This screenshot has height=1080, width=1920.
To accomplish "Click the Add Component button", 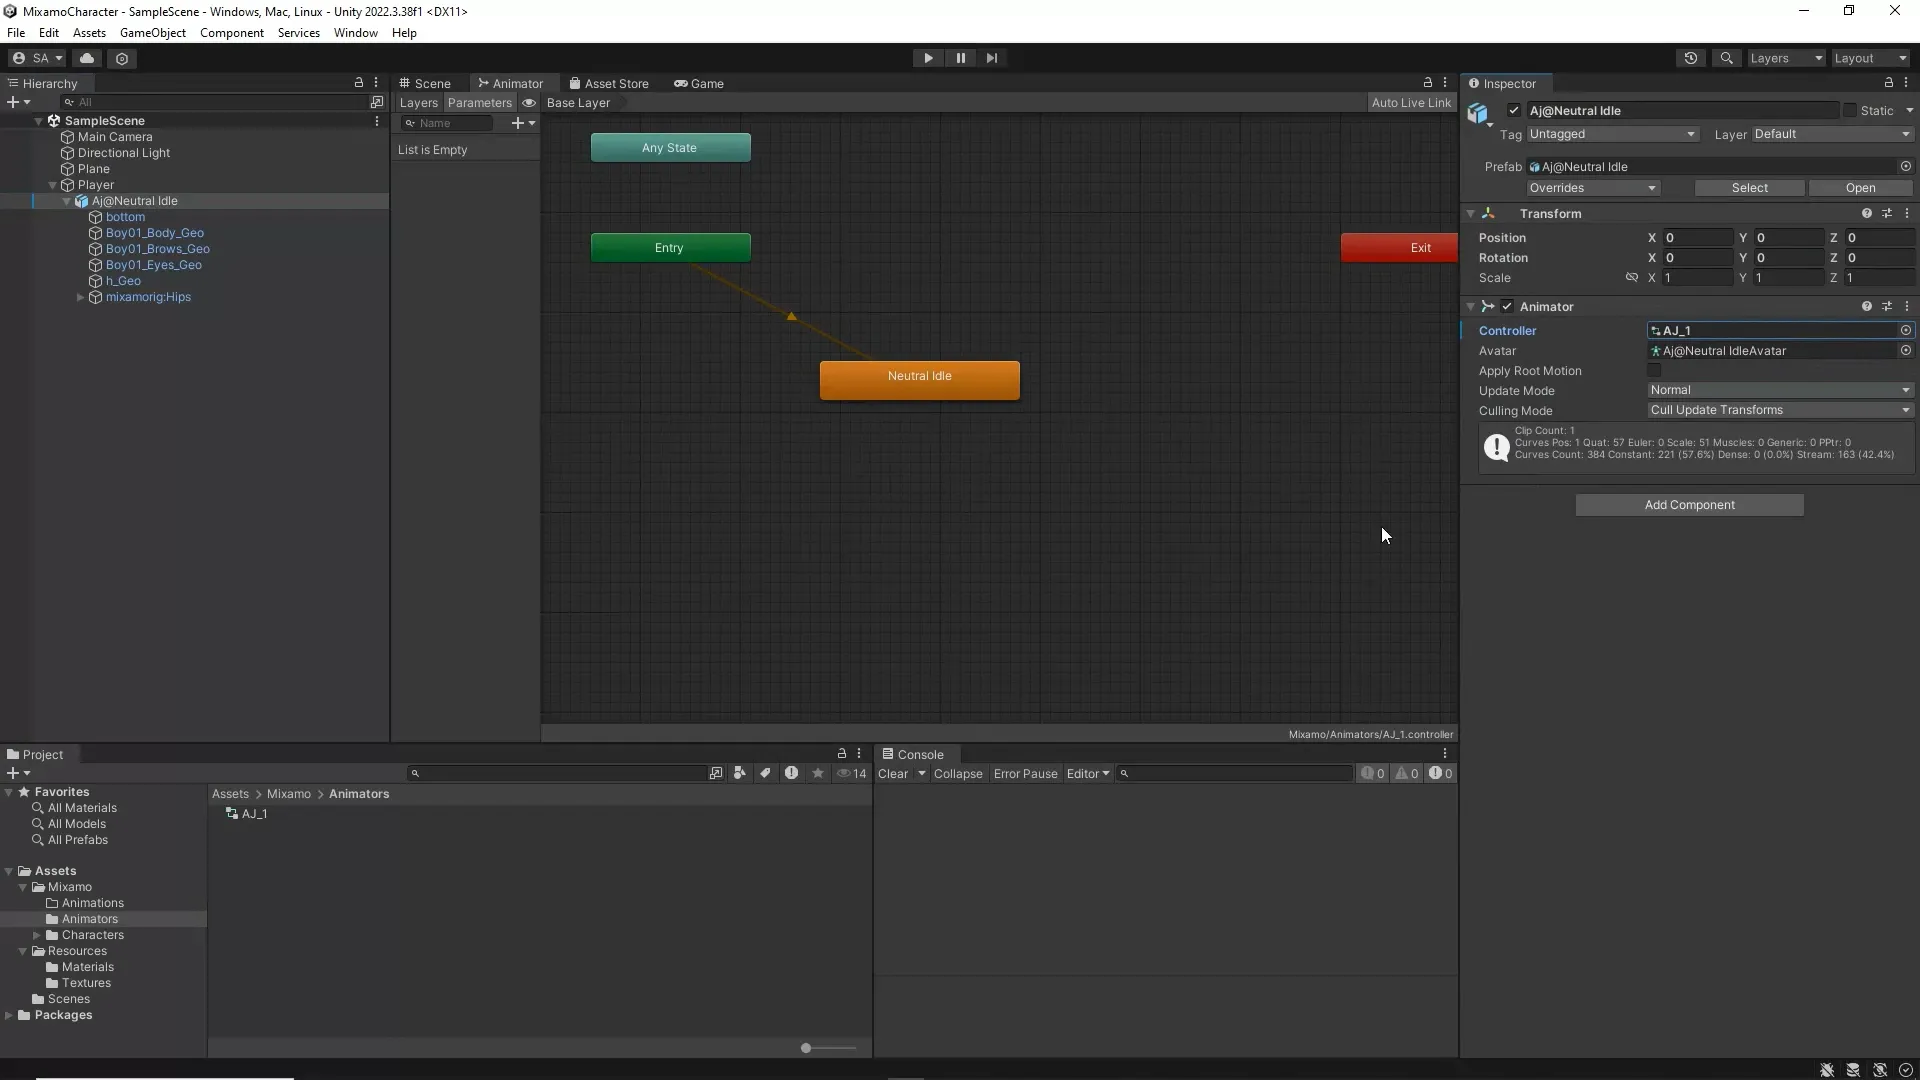I will click(1690, 505).
